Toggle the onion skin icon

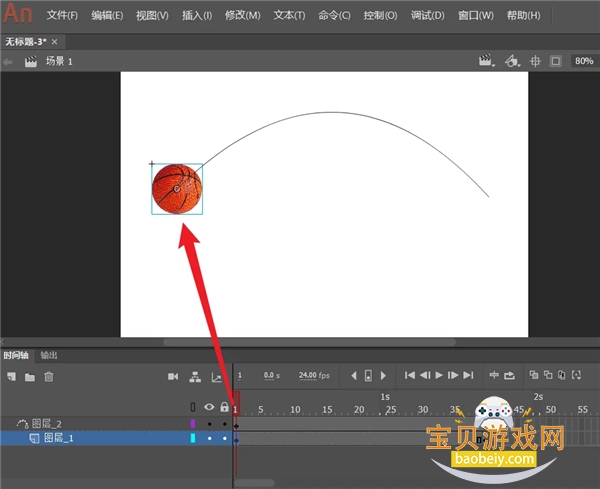coord(534,375)
